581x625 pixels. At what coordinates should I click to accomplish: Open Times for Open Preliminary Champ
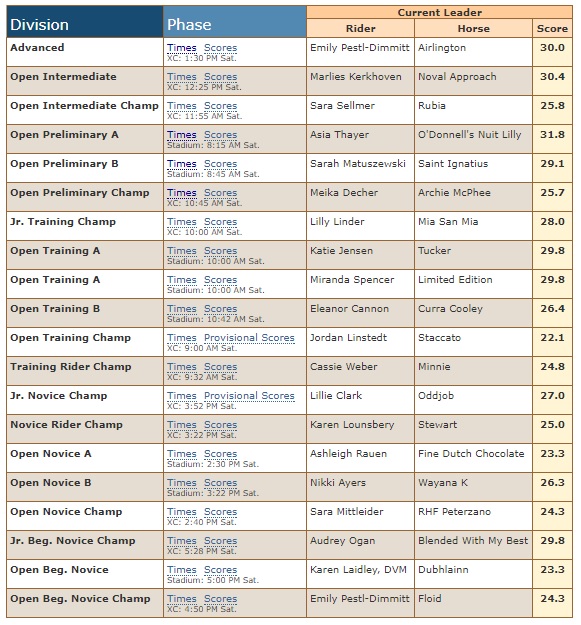point(182,193)
